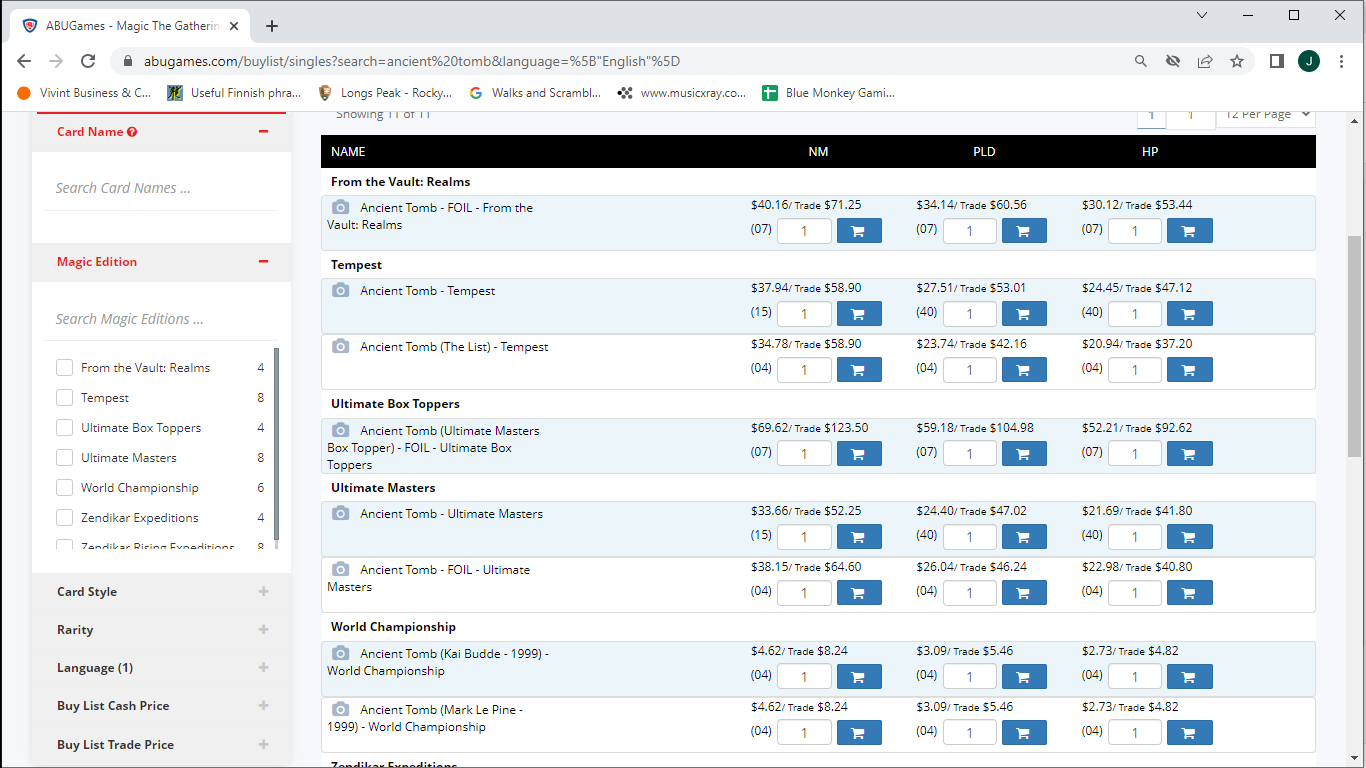Open the 12 Per Page dropdown
Viewport: 1366px width, 768px height.
point(1266,115)
